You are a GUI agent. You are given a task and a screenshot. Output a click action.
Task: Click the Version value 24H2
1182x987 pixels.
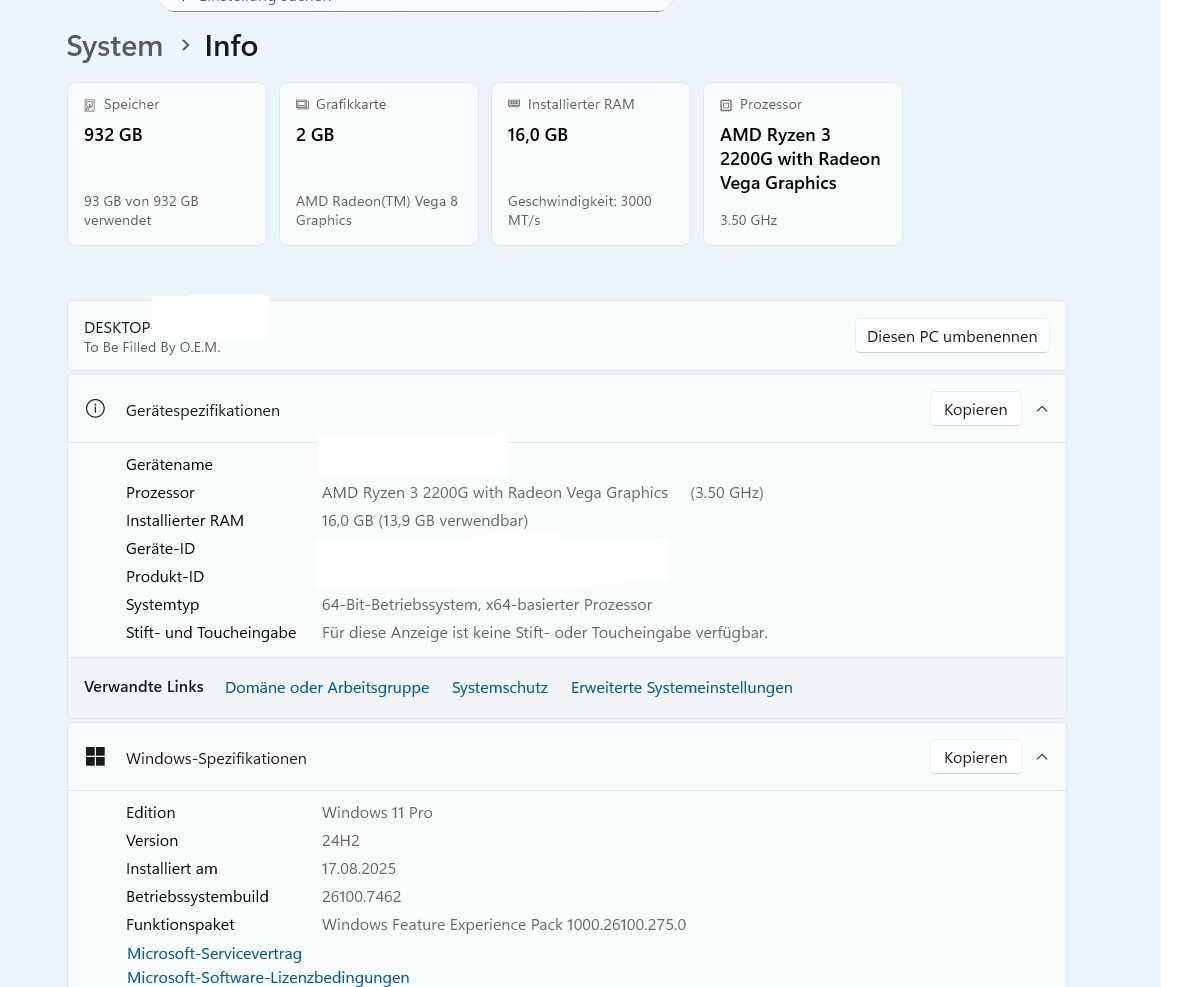[x=341, y=840]
